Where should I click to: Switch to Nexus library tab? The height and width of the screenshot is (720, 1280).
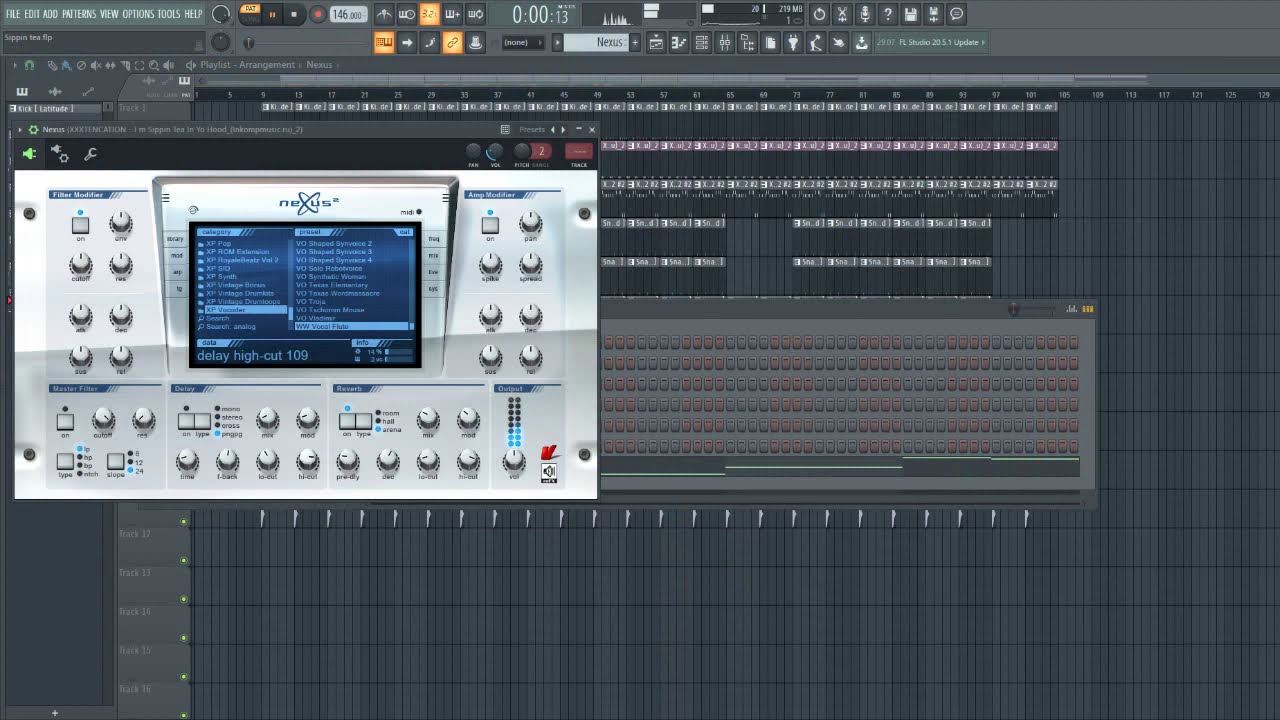pos(176,239)
